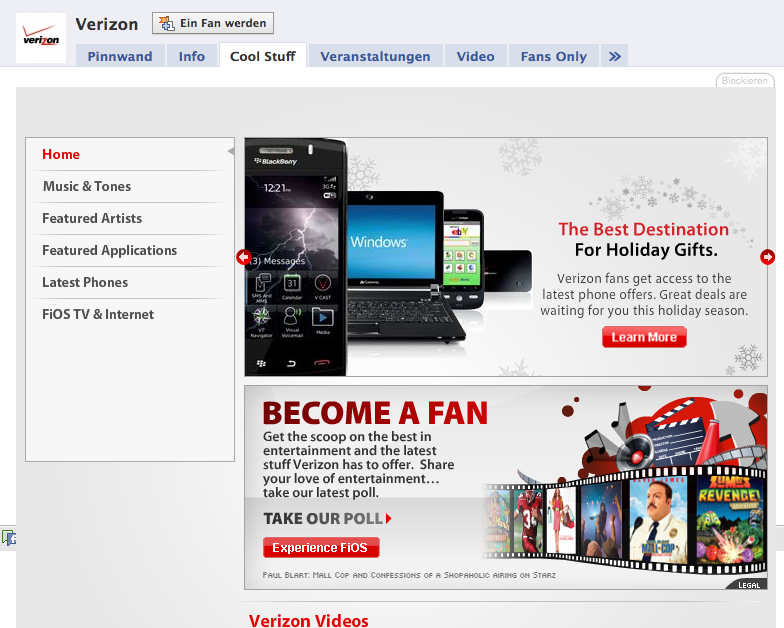Go to the Fans Only tab

553,56
